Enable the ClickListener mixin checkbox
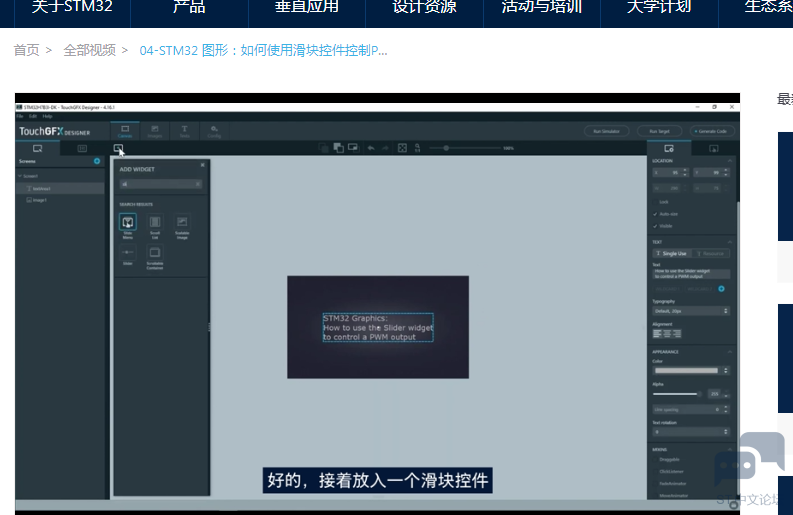 [655, 471]
